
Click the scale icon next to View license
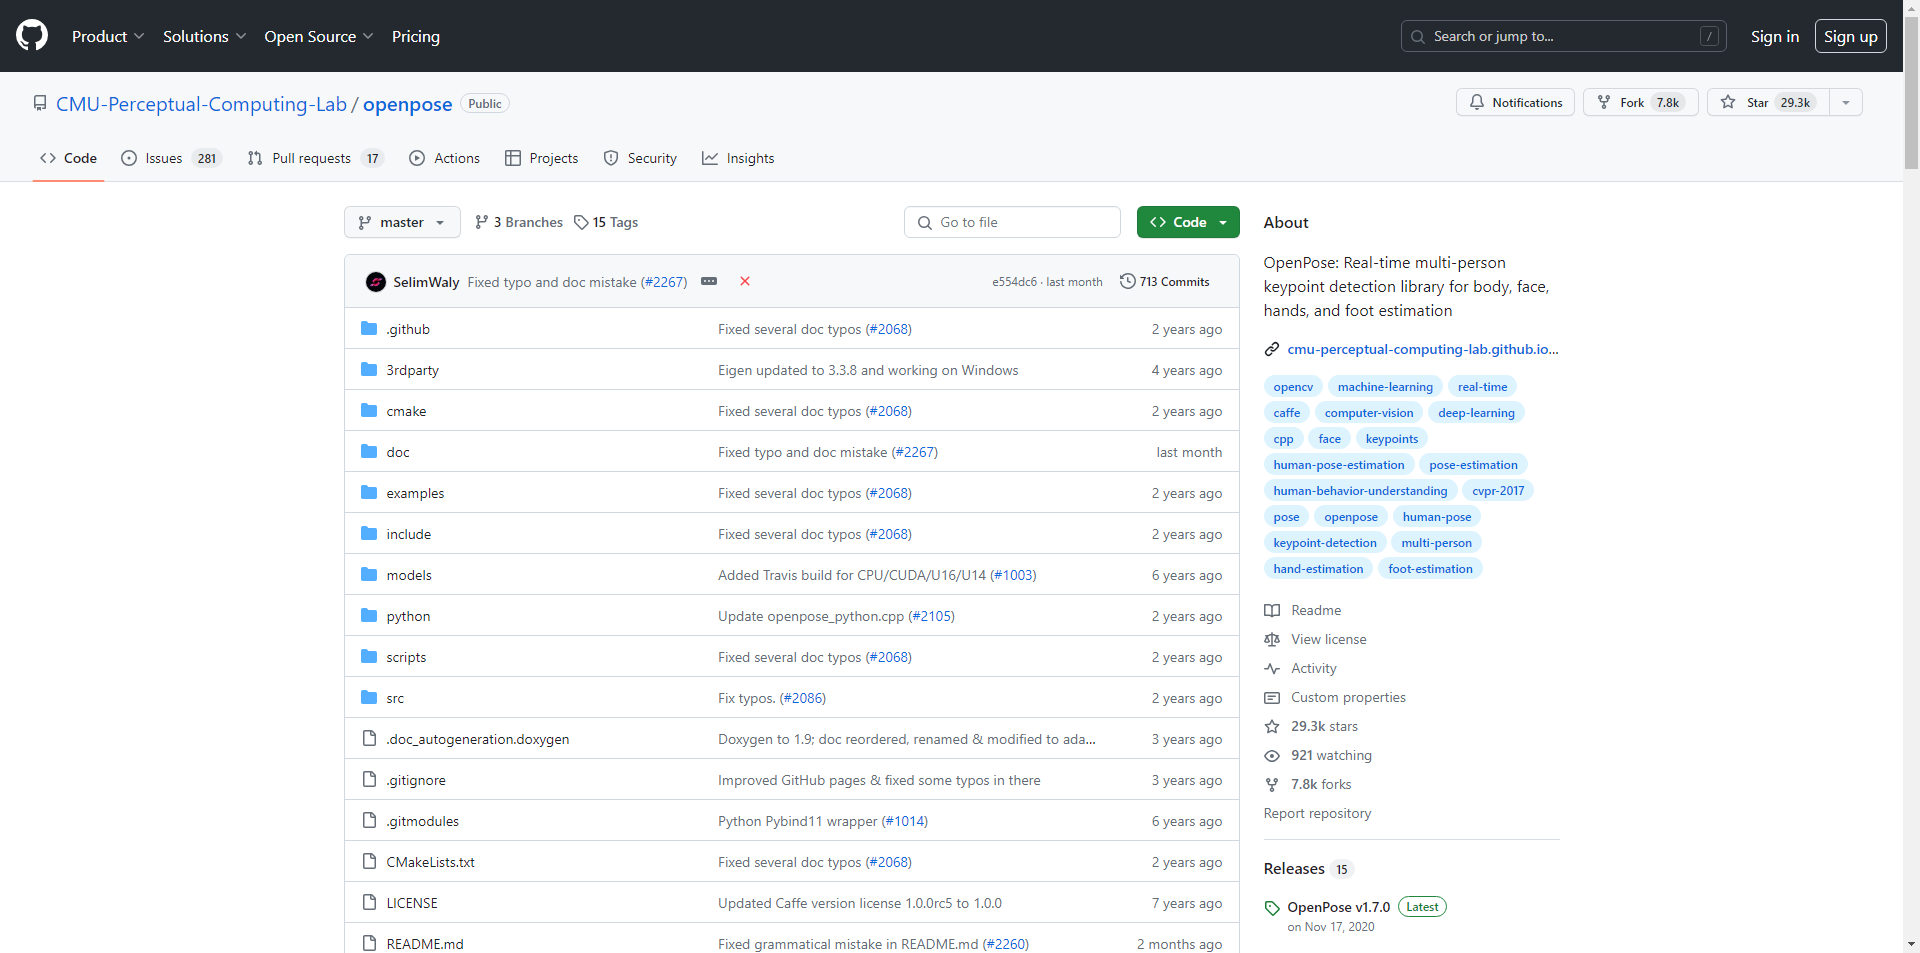tap(1272, 639)
